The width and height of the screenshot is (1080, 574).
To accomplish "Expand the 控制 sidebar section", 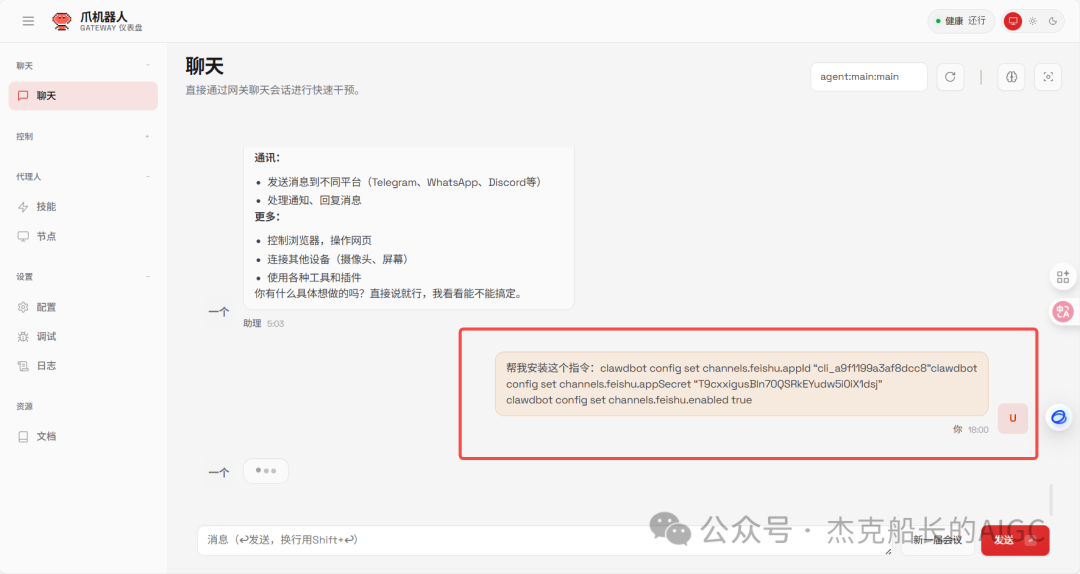I will point(147,136).
